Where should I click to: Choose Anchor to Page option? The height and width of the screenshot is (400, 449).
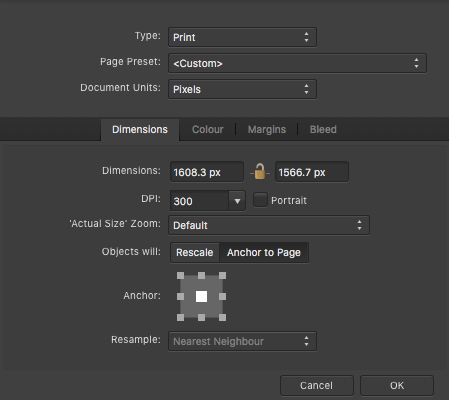tap(264, 252)
